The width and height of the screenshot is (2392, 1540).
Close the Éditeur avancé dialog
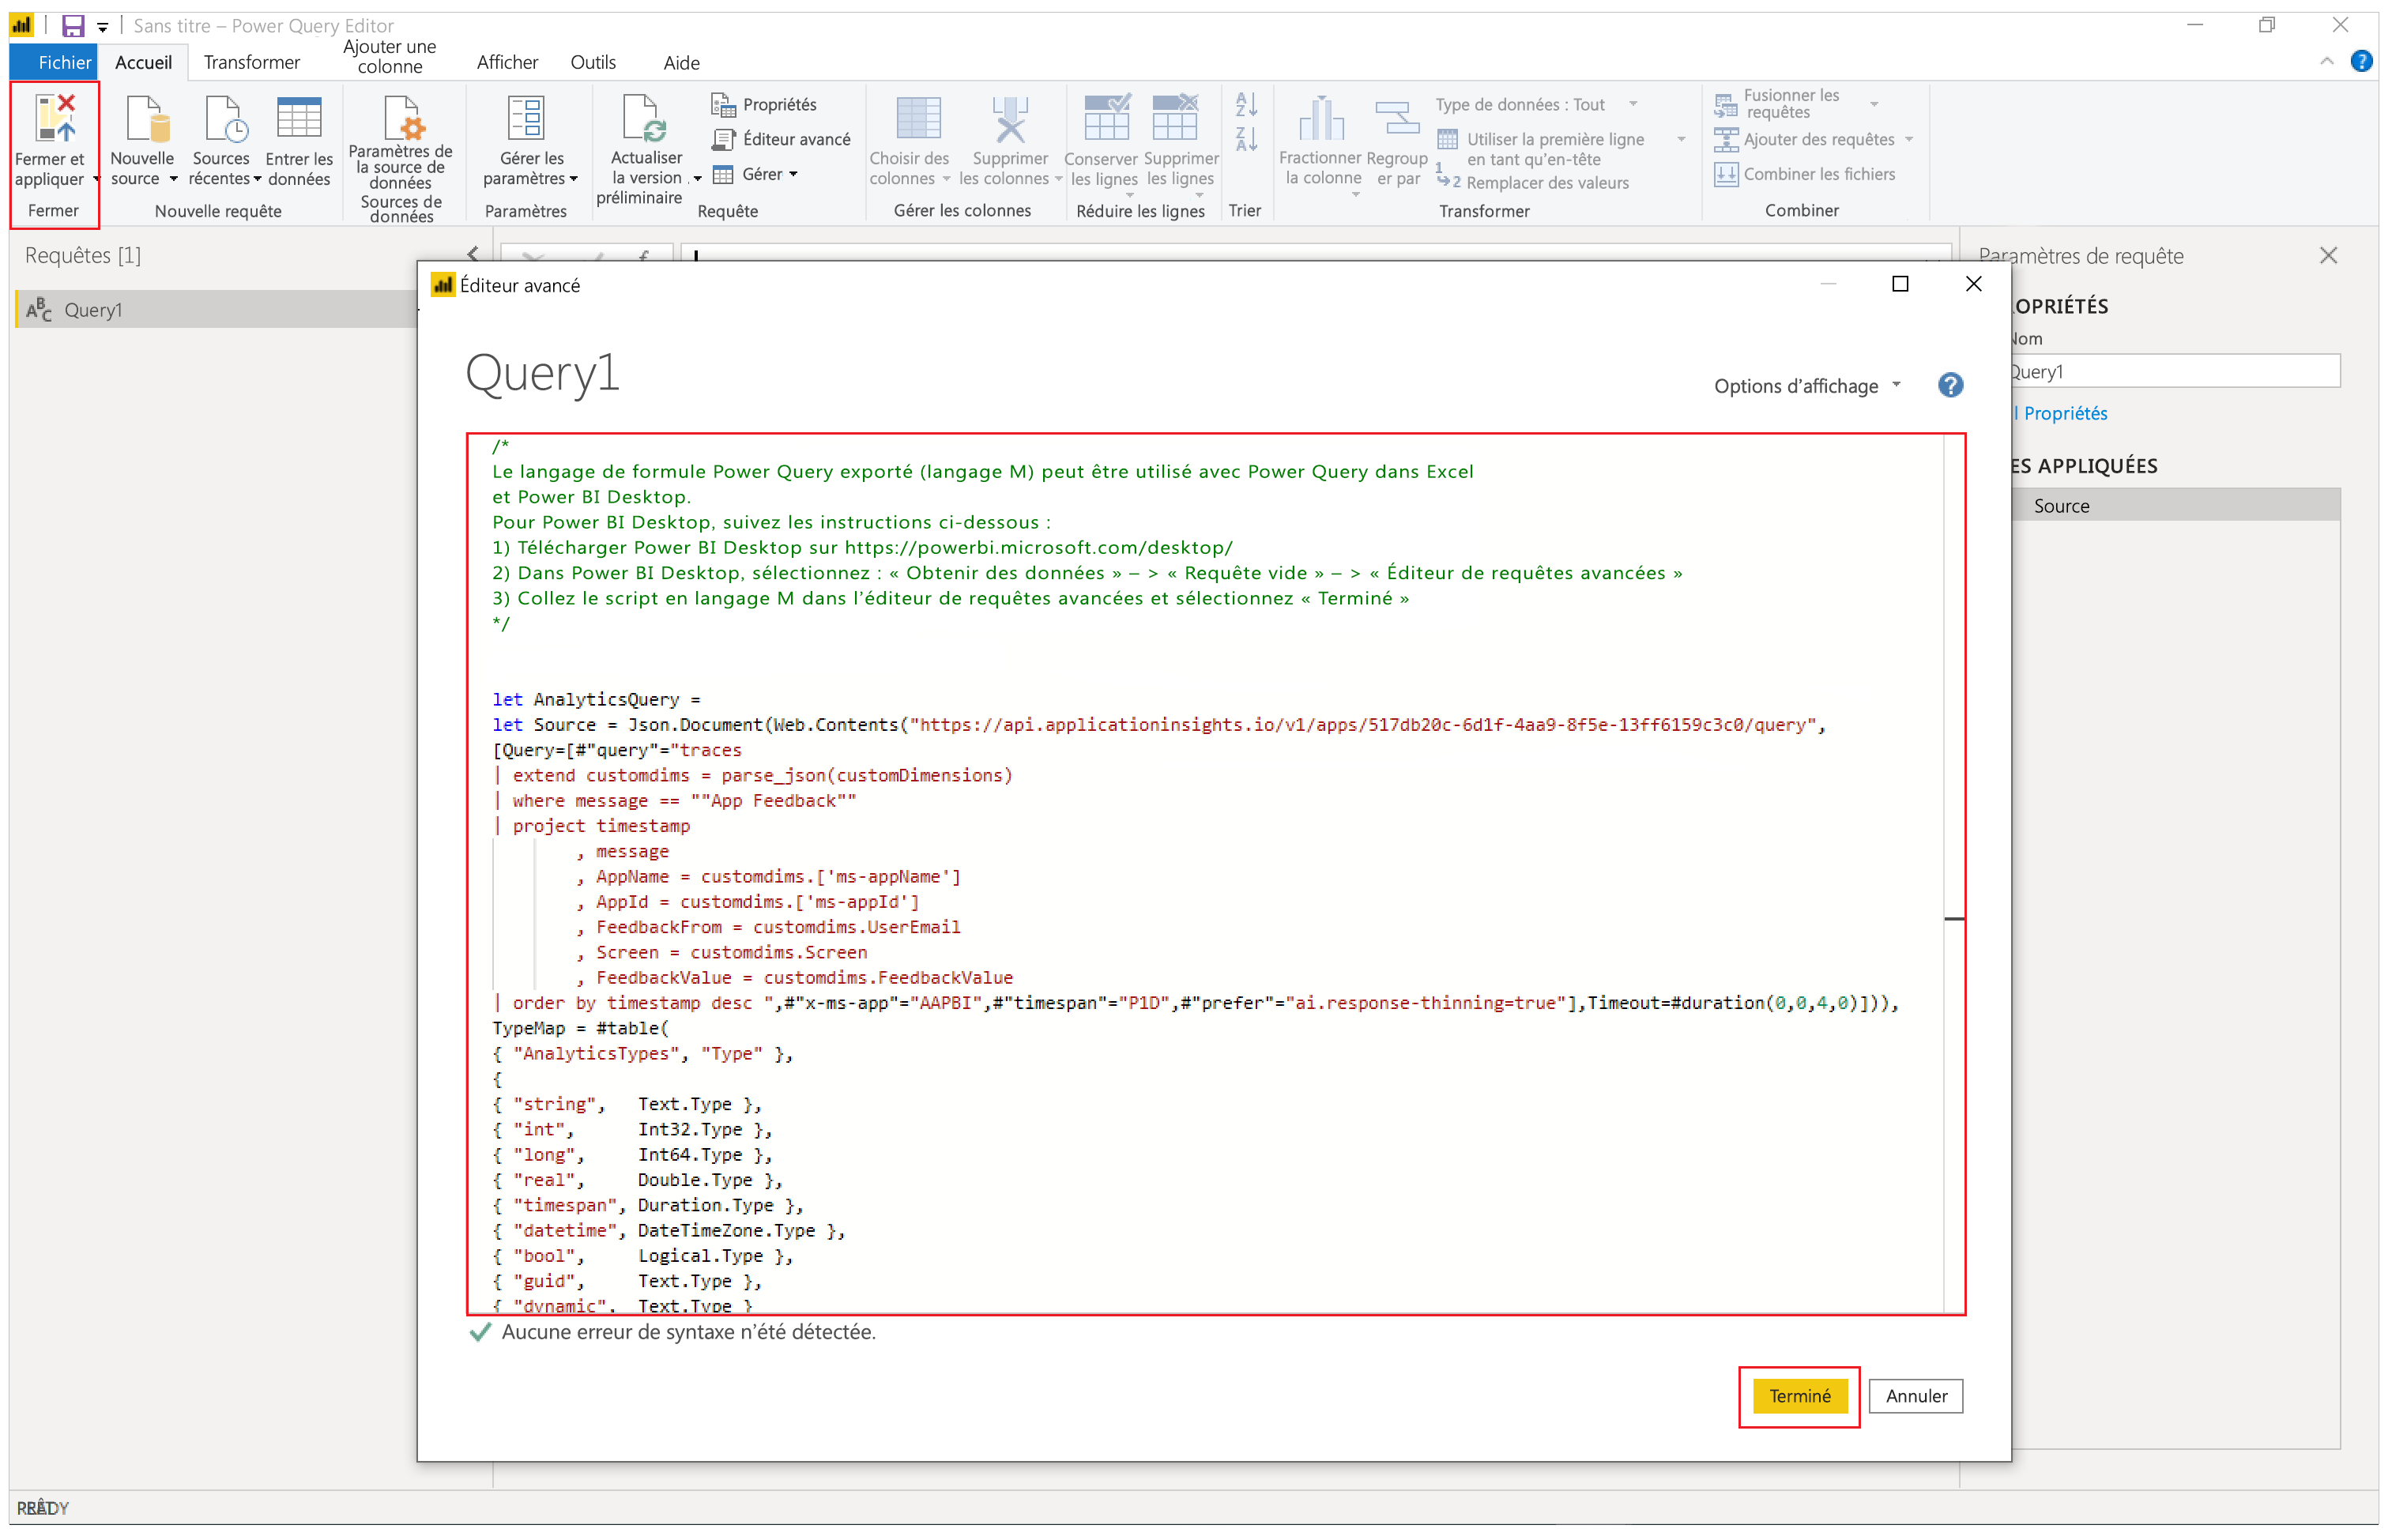(1974, 284)
